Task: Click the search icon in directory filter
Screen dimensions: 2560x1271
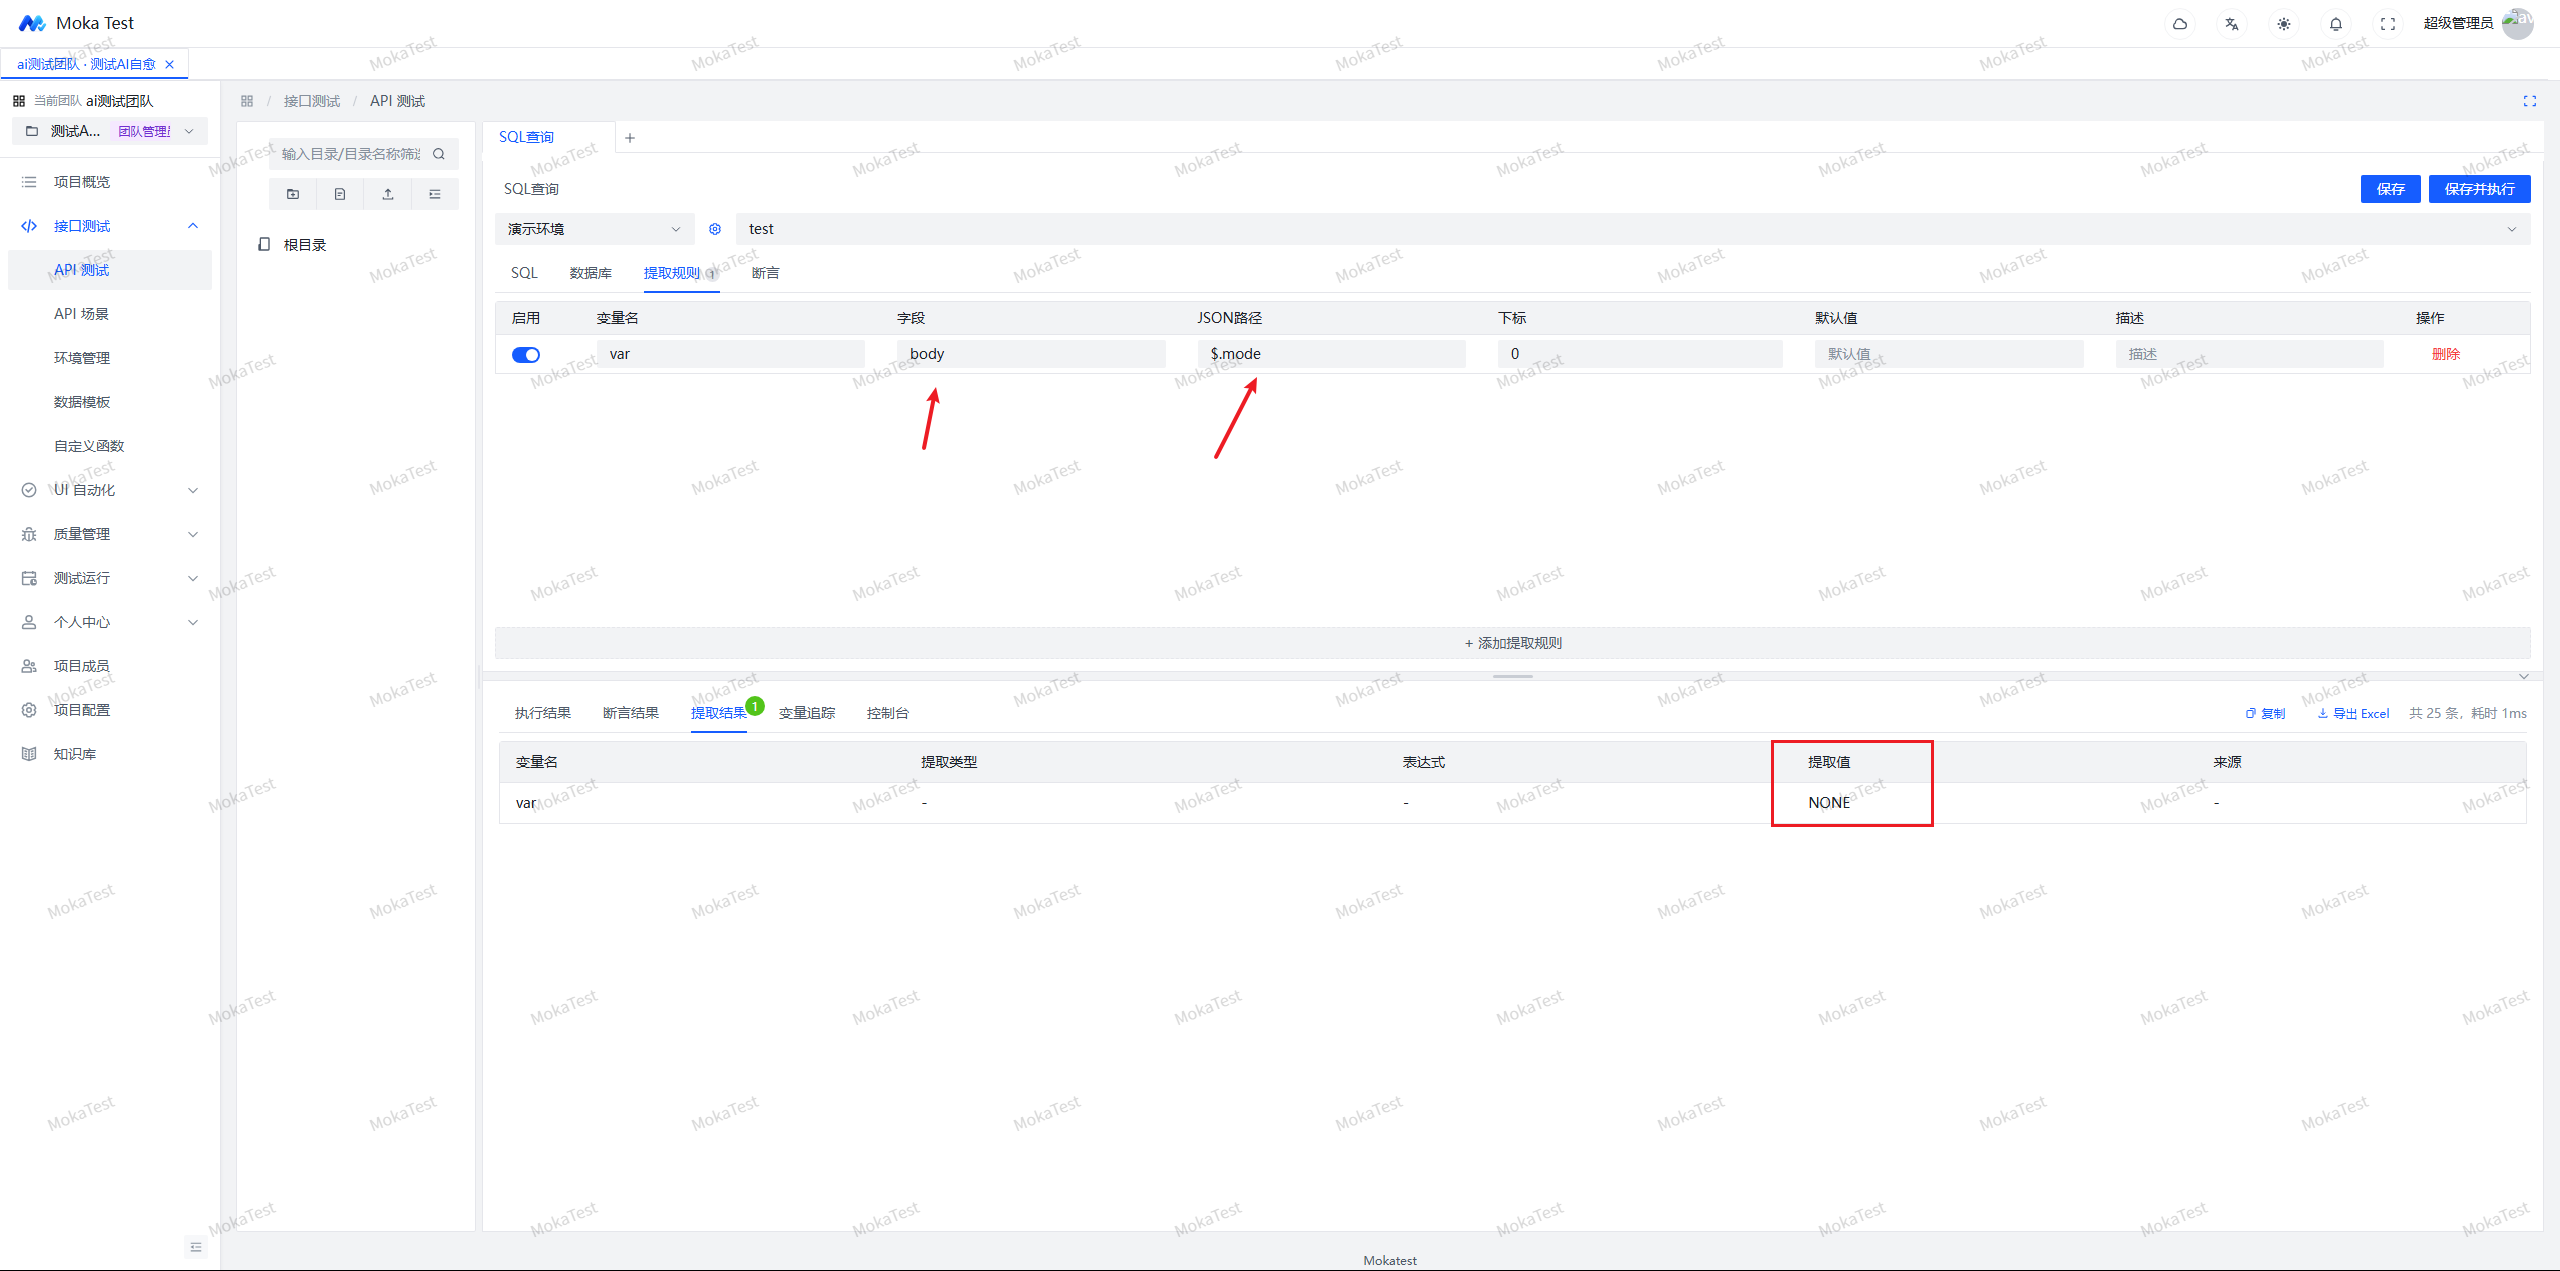Action: click(439, 154)
